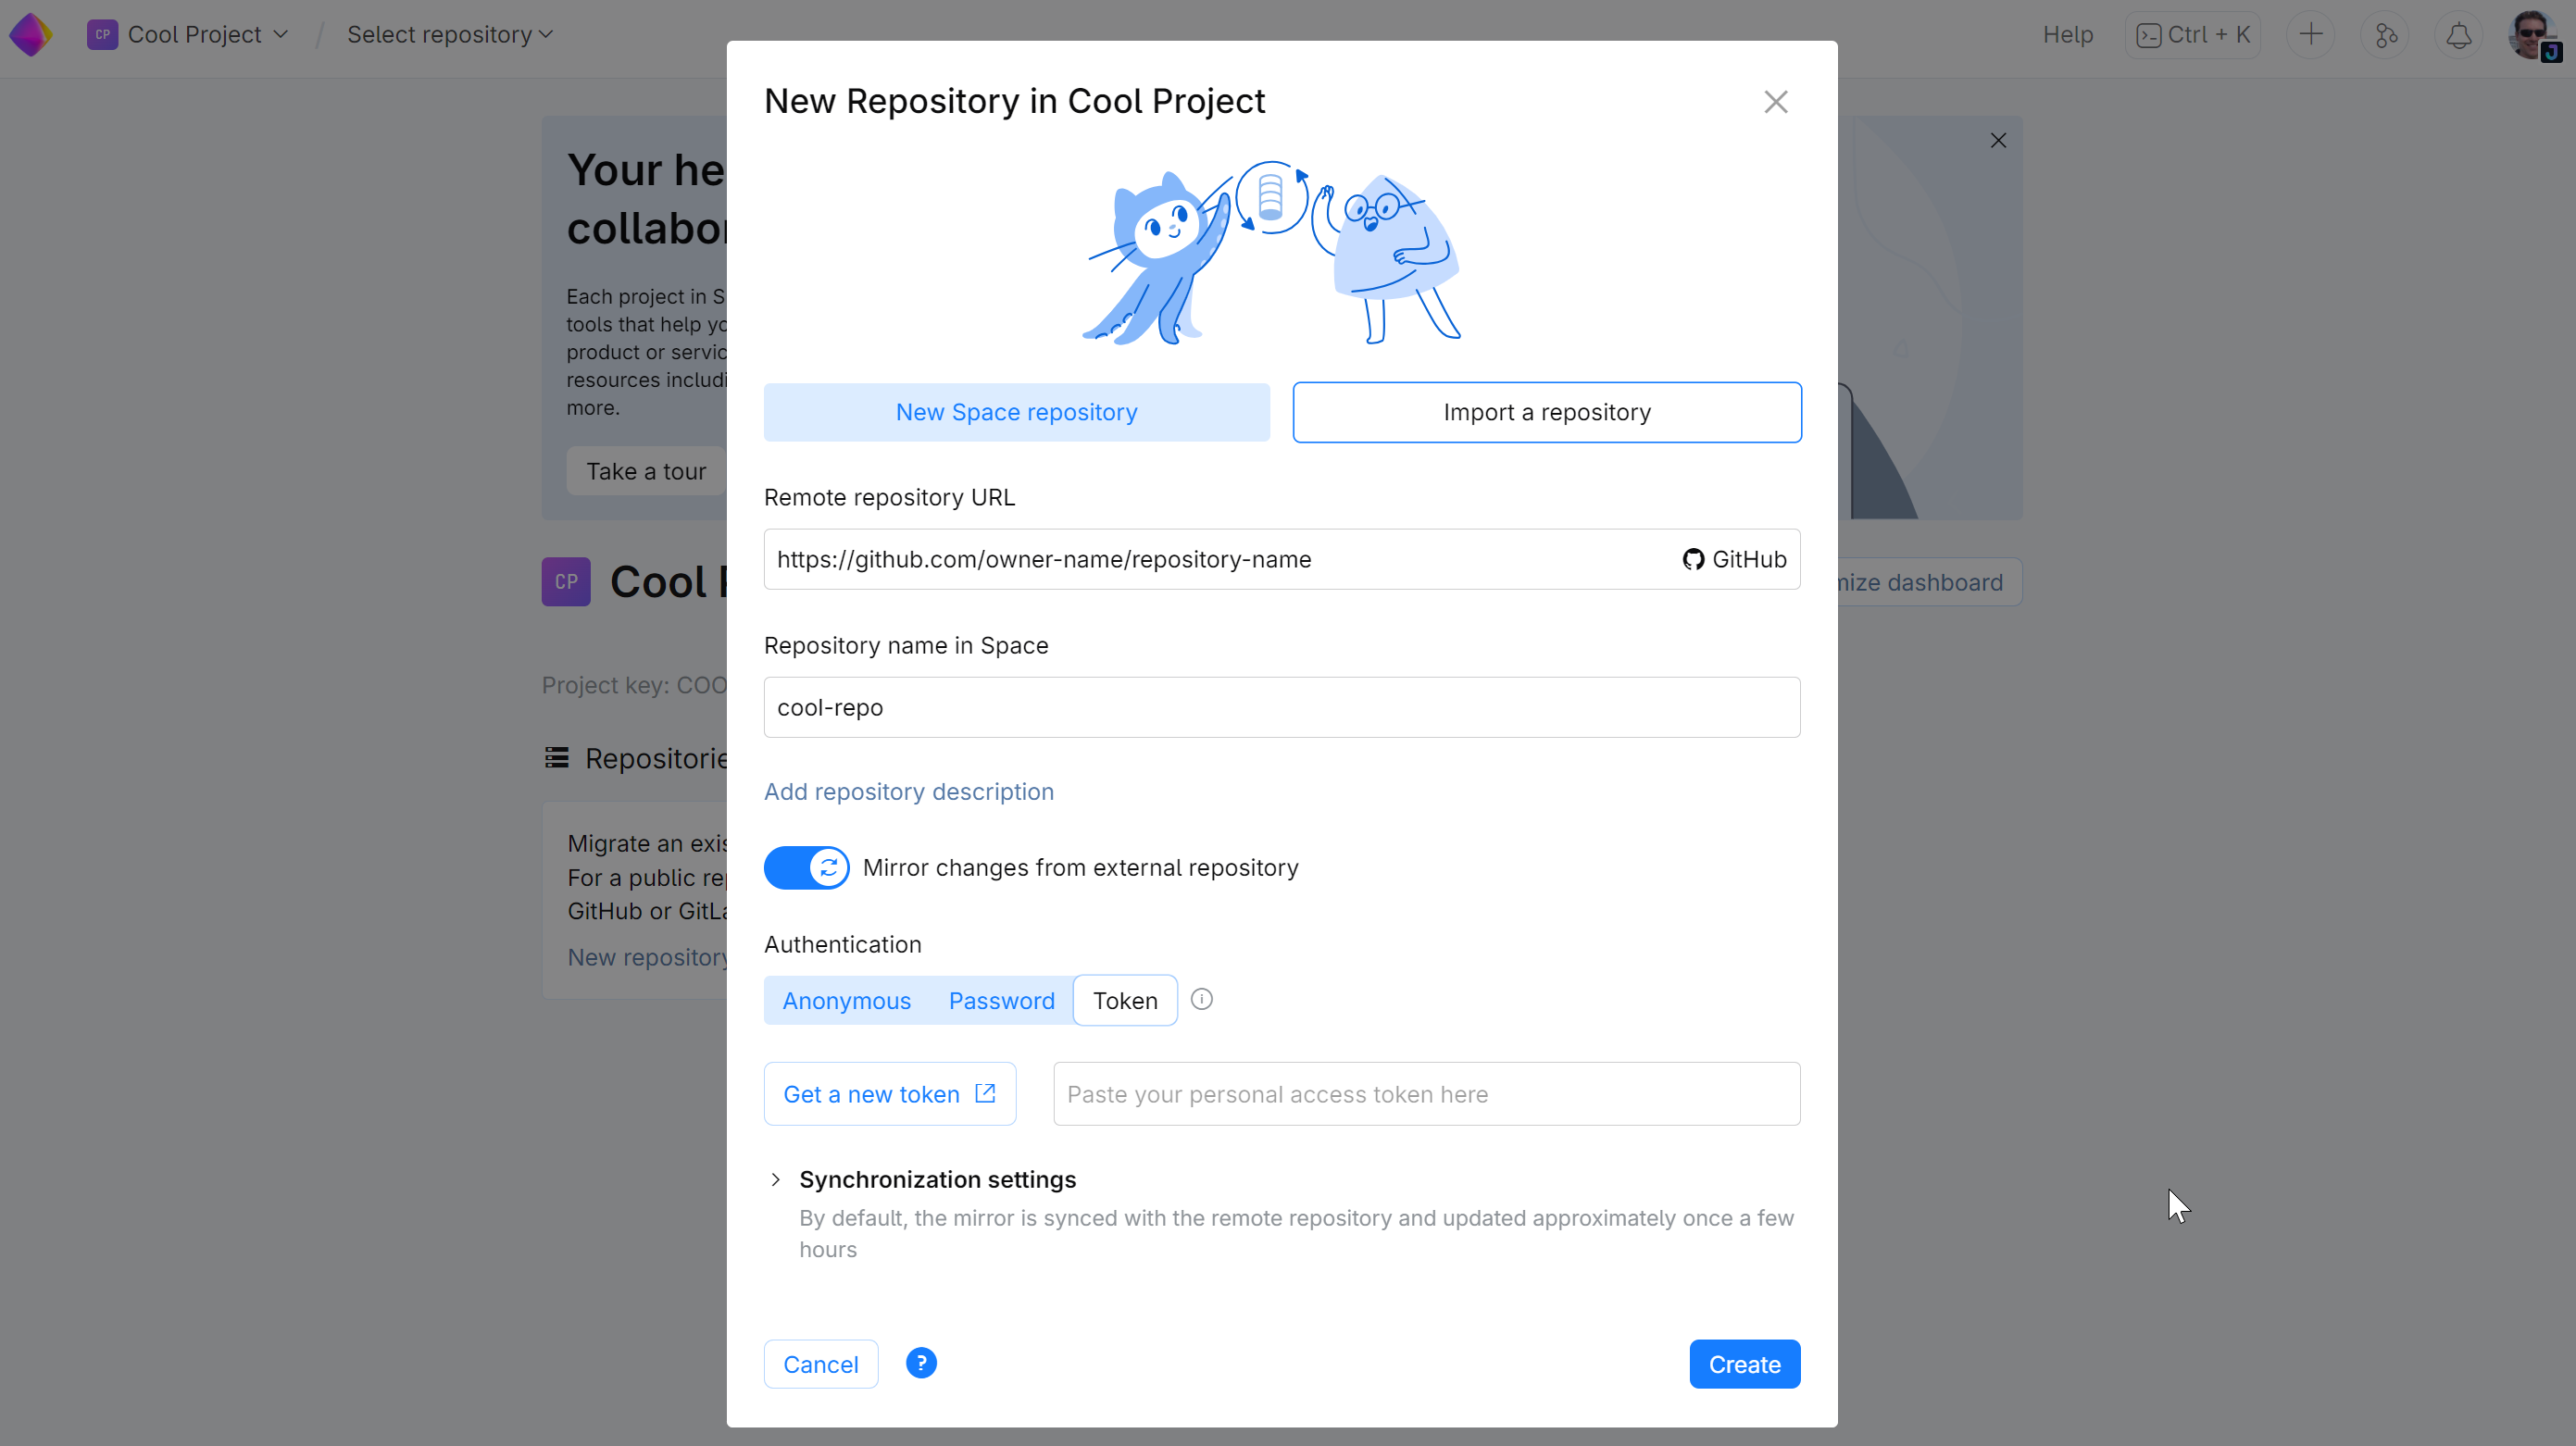Click the JetBrains Space logo
Viewport: 2576px width, 1446px height.
coord(31,33)
